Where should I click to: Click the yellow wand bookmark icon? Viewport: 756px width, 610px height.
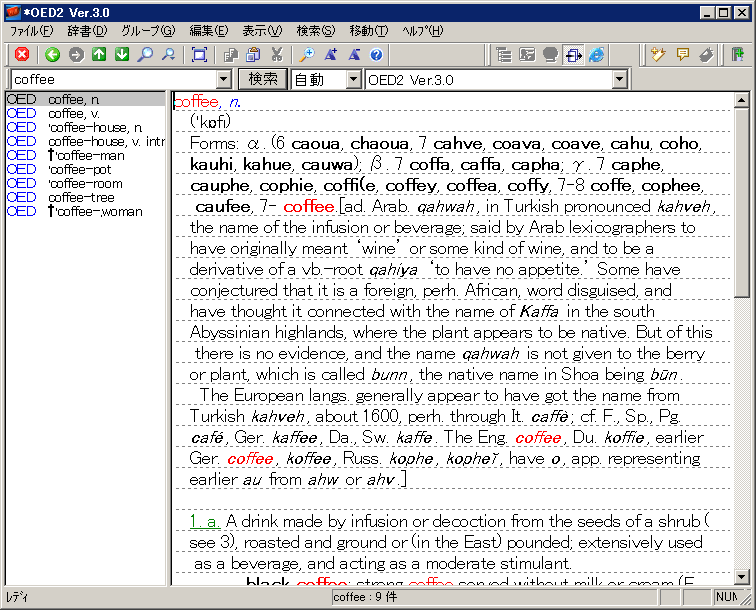[658, 54]
